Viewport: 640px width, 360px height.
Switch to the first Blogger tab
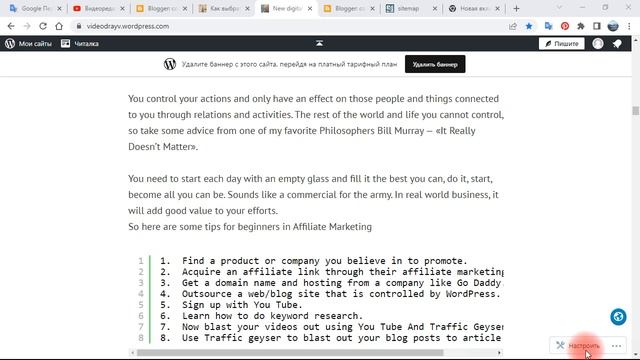[x=162, y=8]
